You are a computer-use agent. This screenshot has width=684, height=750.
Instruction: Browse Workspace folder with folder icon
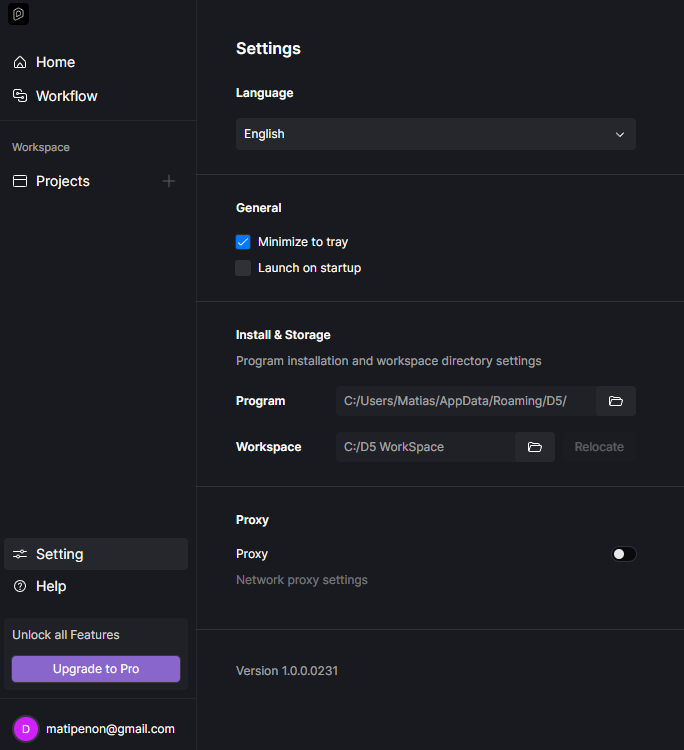(535, 447)
